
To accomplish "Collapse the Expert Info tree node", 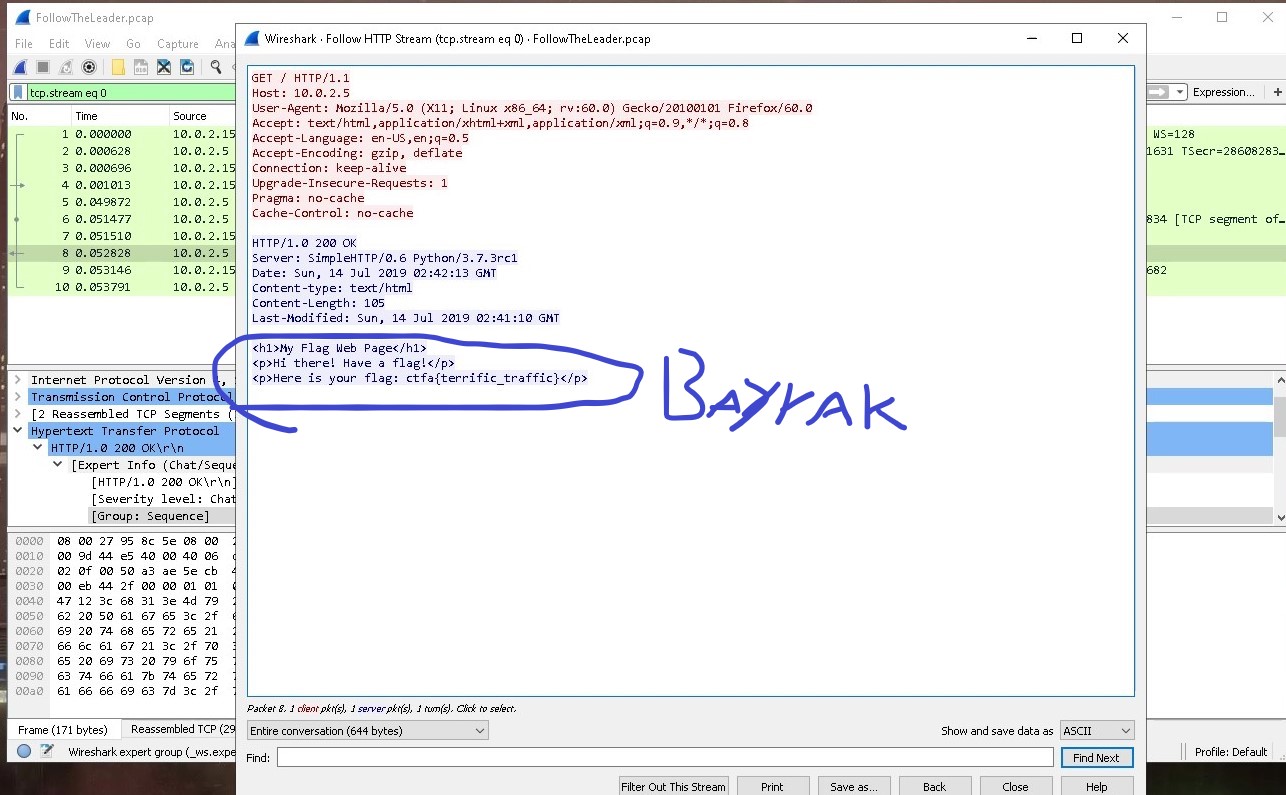I will 57,465.
